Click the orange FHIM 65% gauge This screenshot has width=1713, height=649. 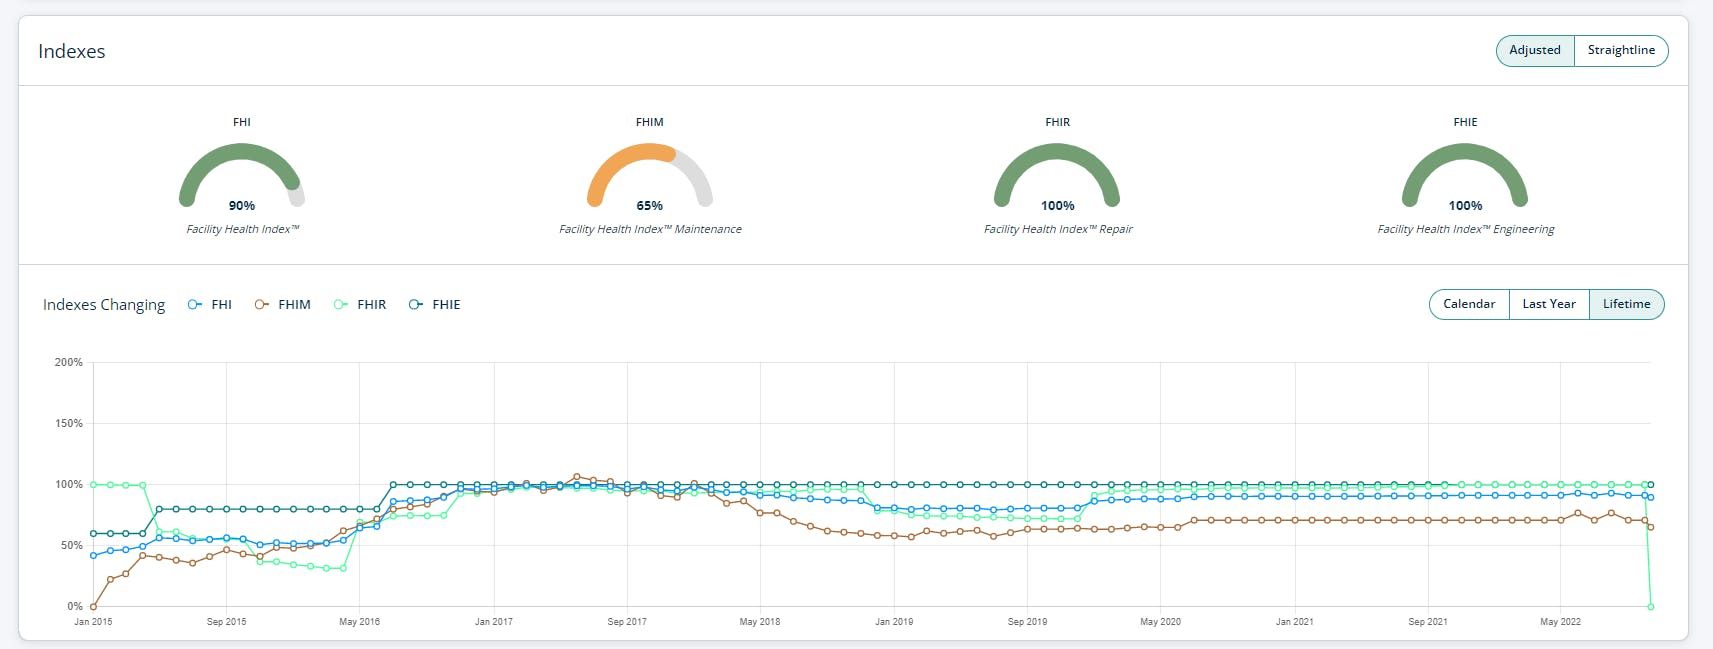tap(650, 175)
